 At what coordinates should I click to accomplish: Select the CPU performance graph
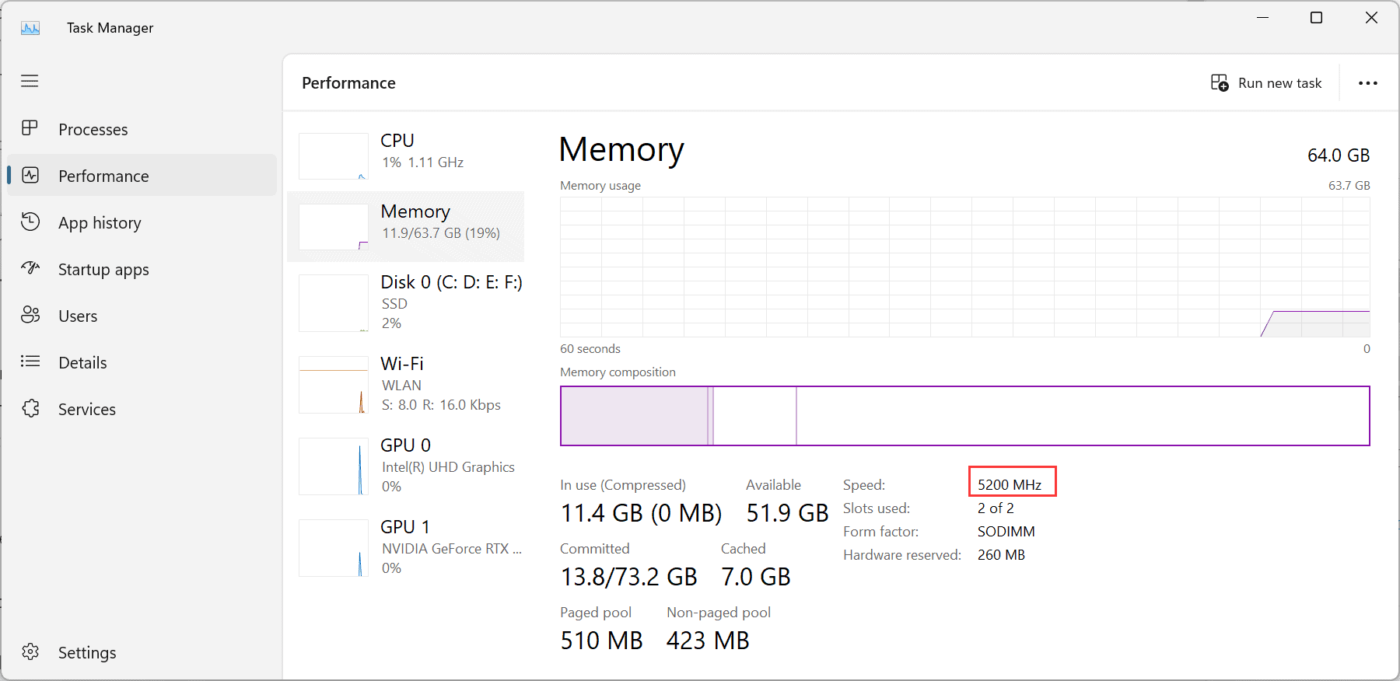pyautogui.click(x=334, y=156)
